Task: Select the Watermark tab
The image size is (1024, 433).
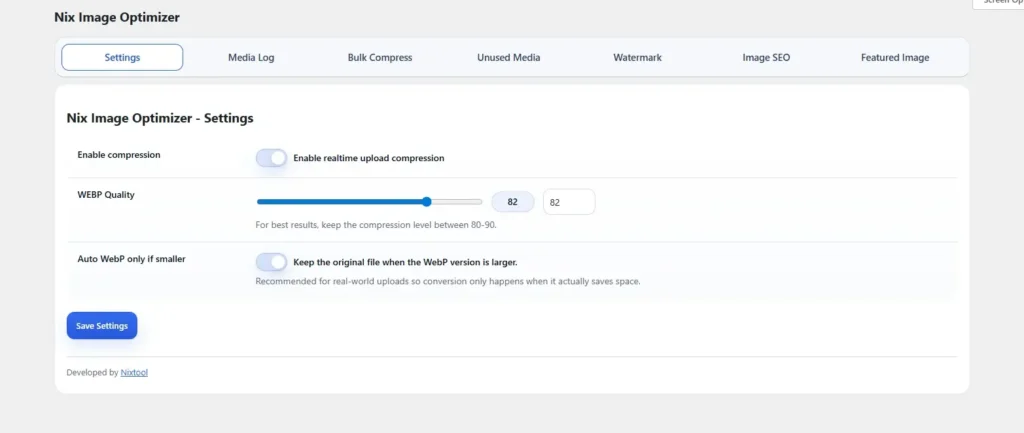Action: 637,57
